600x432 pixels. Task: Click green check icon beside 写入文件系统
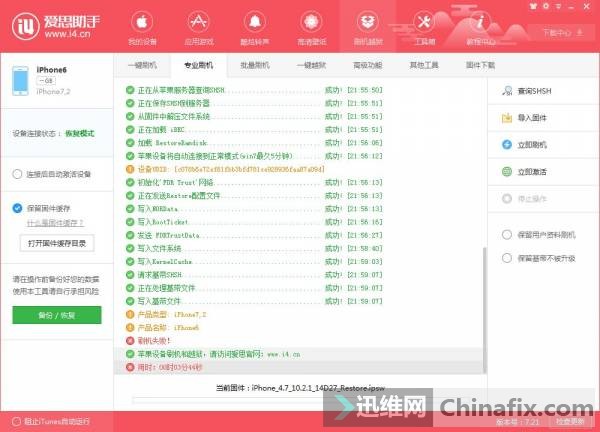pos(130,248)
